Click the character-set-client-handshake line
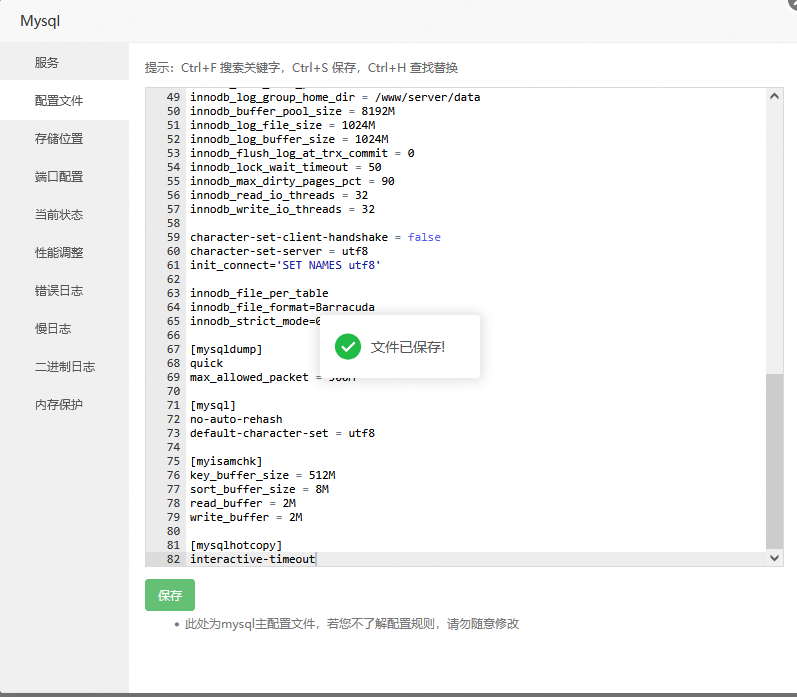The width and height of the screenshot is (797, 697). point(315,237)
